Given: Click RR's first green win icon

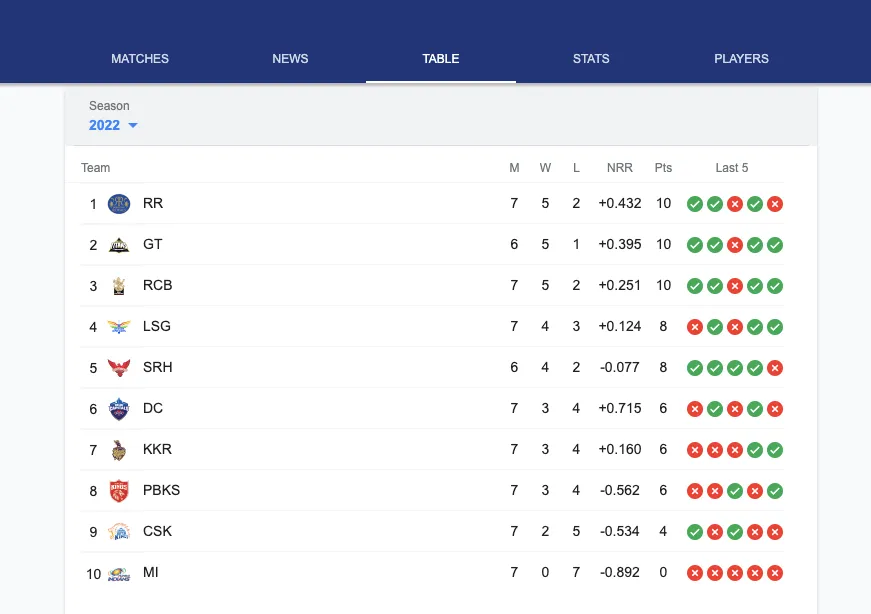Looking at the screenshot, I should pyautogui.click(x=695, y=204).
